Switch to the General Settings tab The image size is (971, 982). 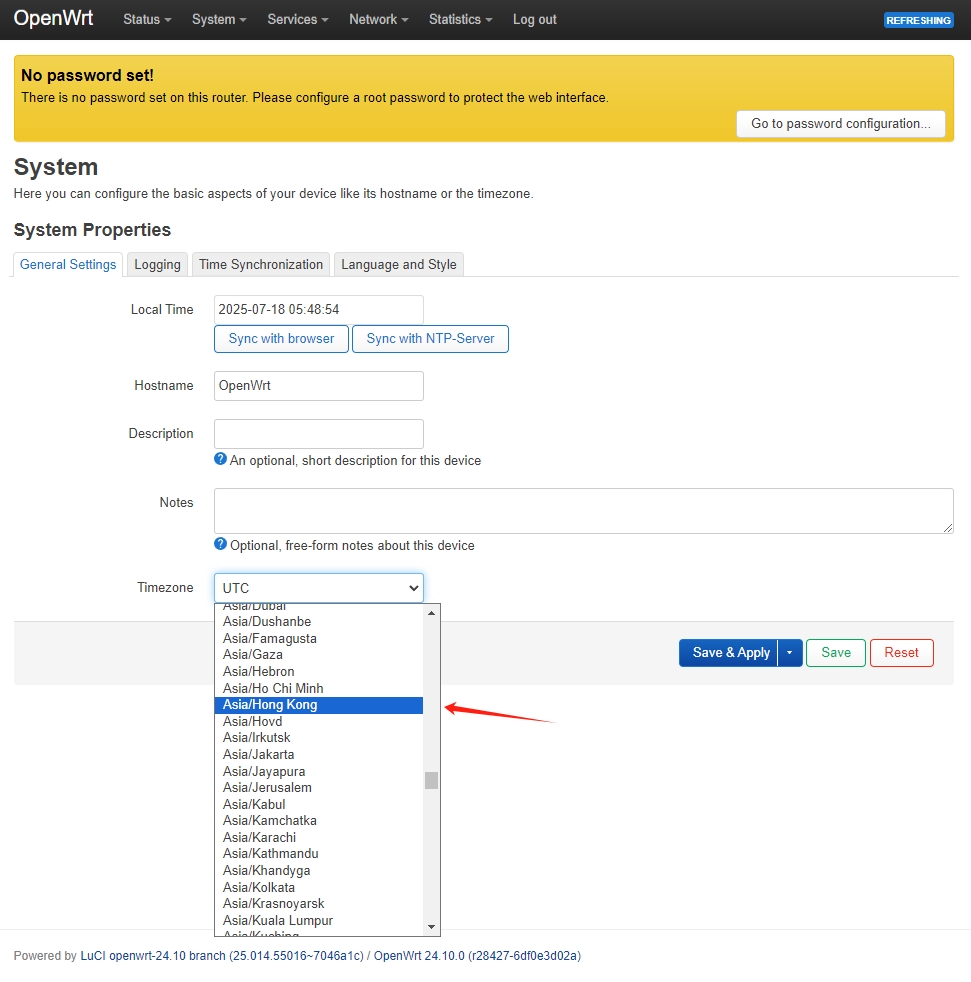(x=68, y=264)
